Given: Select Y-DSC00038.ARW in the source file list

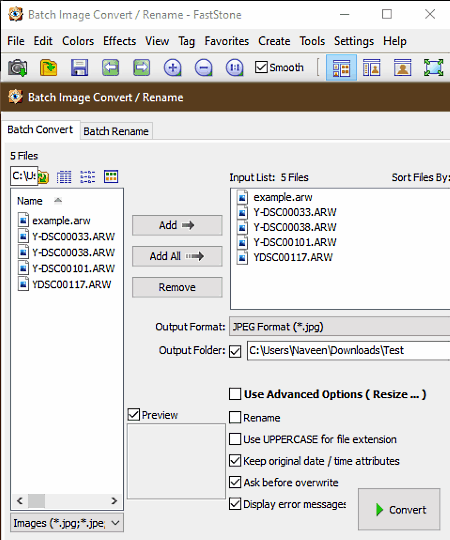Looking at the screenshot, I should [x=66, y=252].
